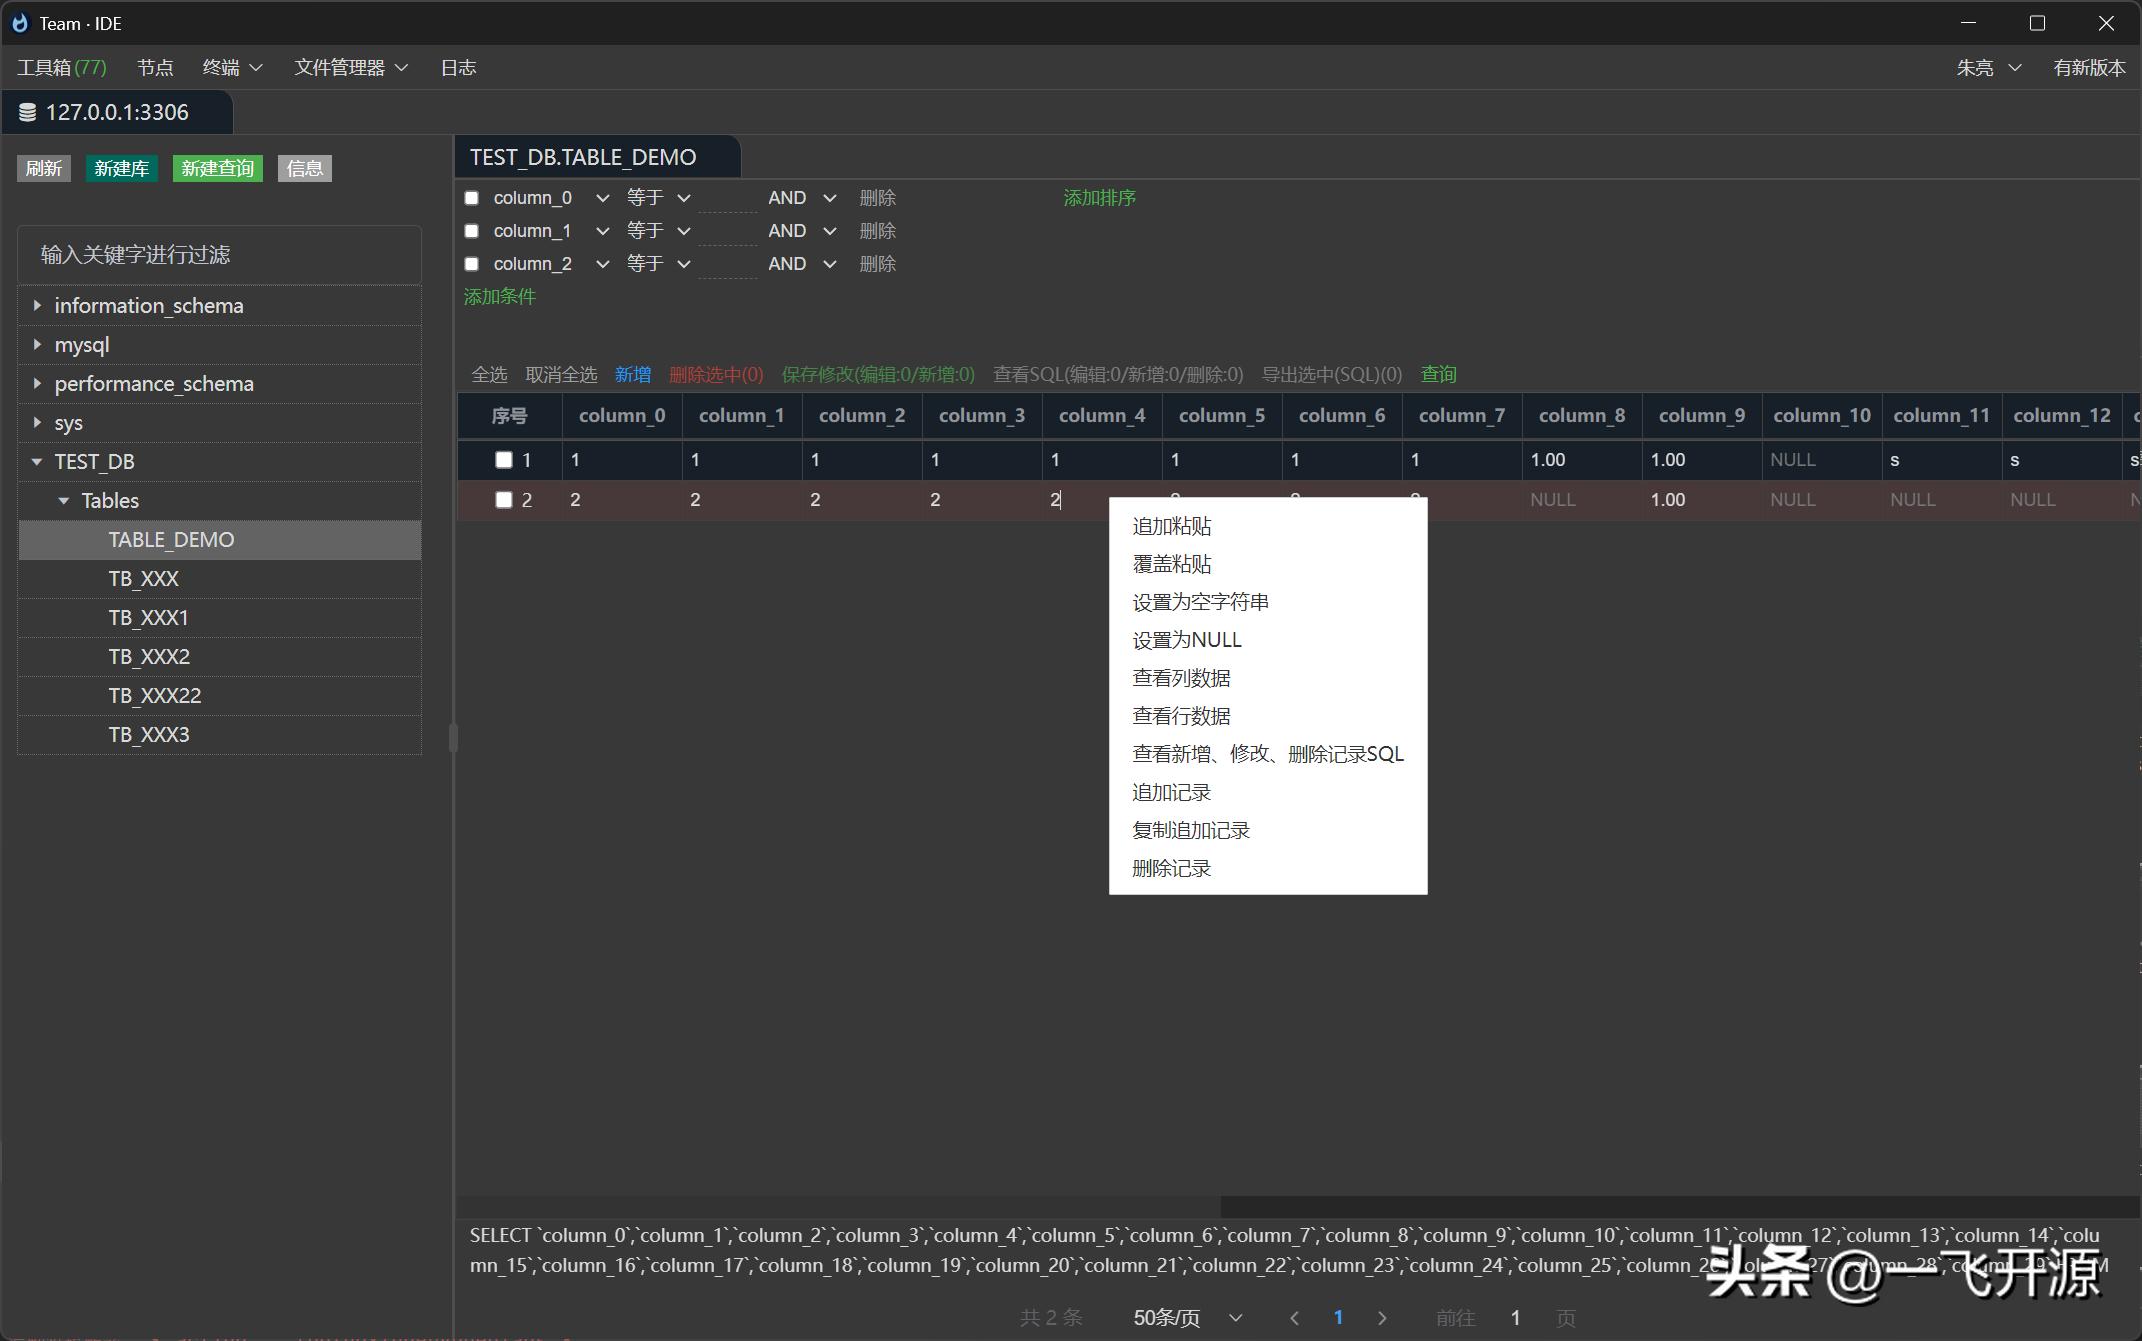Click the Team IDE flame logo
Viewport: 2142px width, 1341px height.
[20, 23]
